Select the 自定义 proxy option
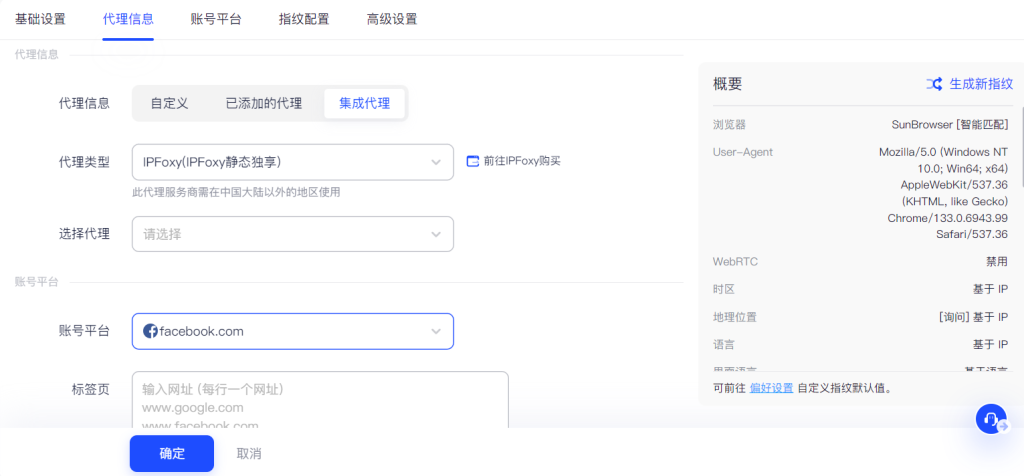This screenshot has width=1024, height=476. point(169,103)
